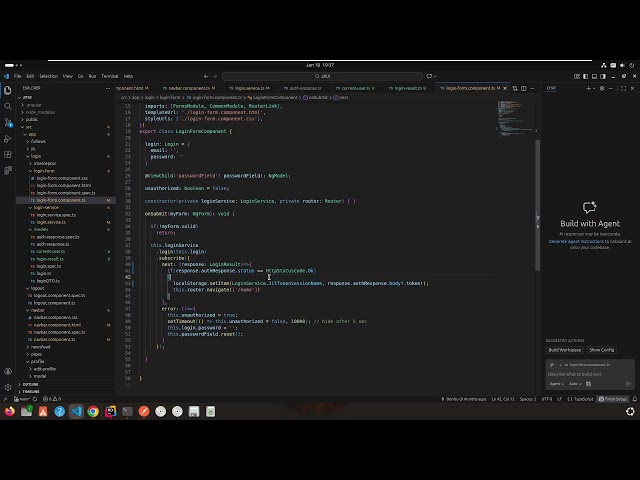640x480 pixels.
Task: Expand the public folder
Action: [31, 120]
